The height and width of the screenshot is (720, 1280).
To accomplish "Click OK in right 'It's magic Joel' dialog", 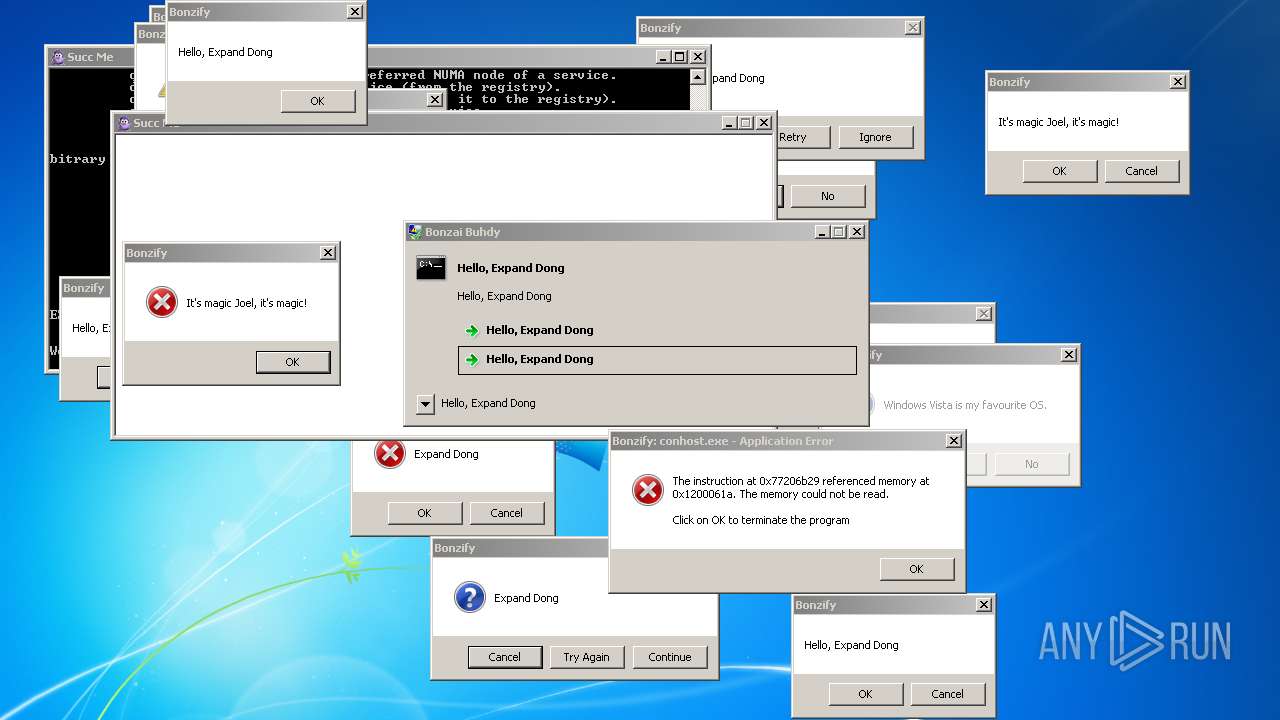I will [x=1059, y=171].
